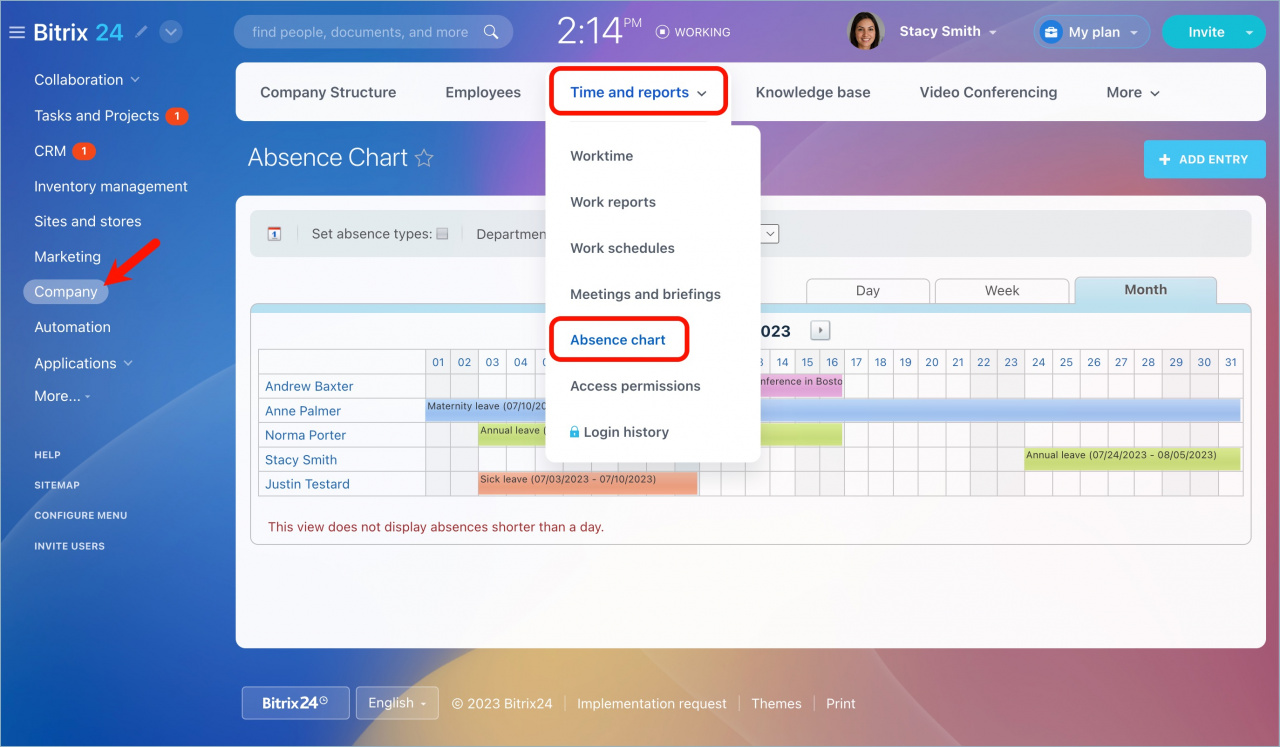Switch to Employees tab
Image resolution: width=1280 pixels, height=747 pixels.
pyautogui.click(x=483, y=92)
